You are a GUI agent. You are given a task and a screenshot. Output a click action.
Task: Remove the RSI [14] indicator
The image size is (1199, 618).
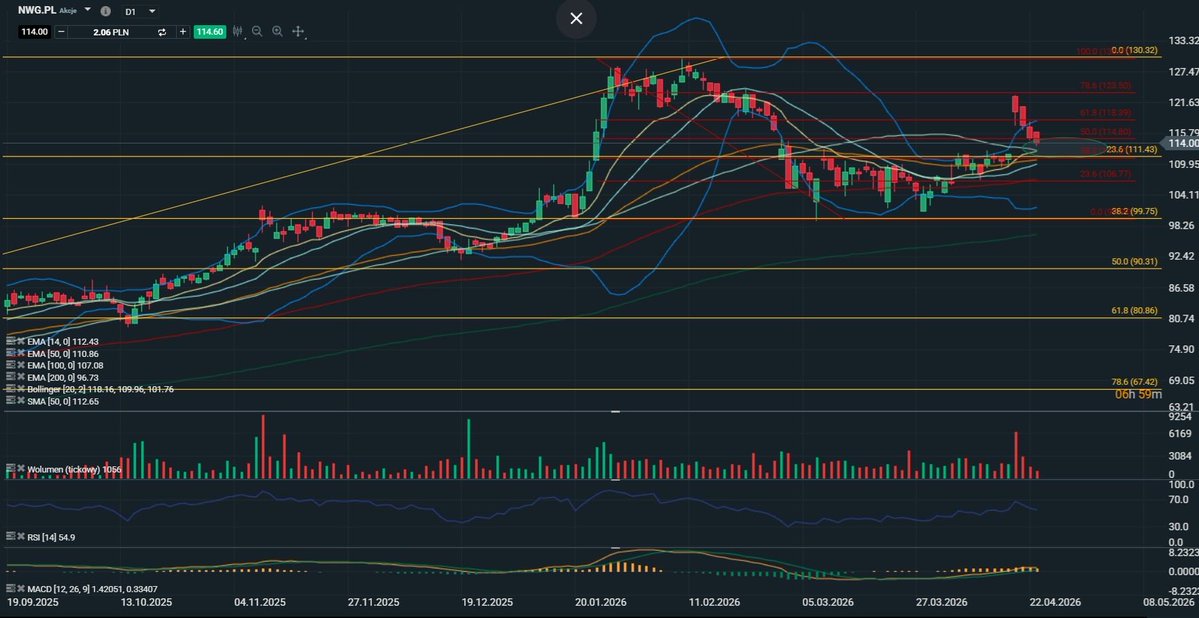pos(20,537)
